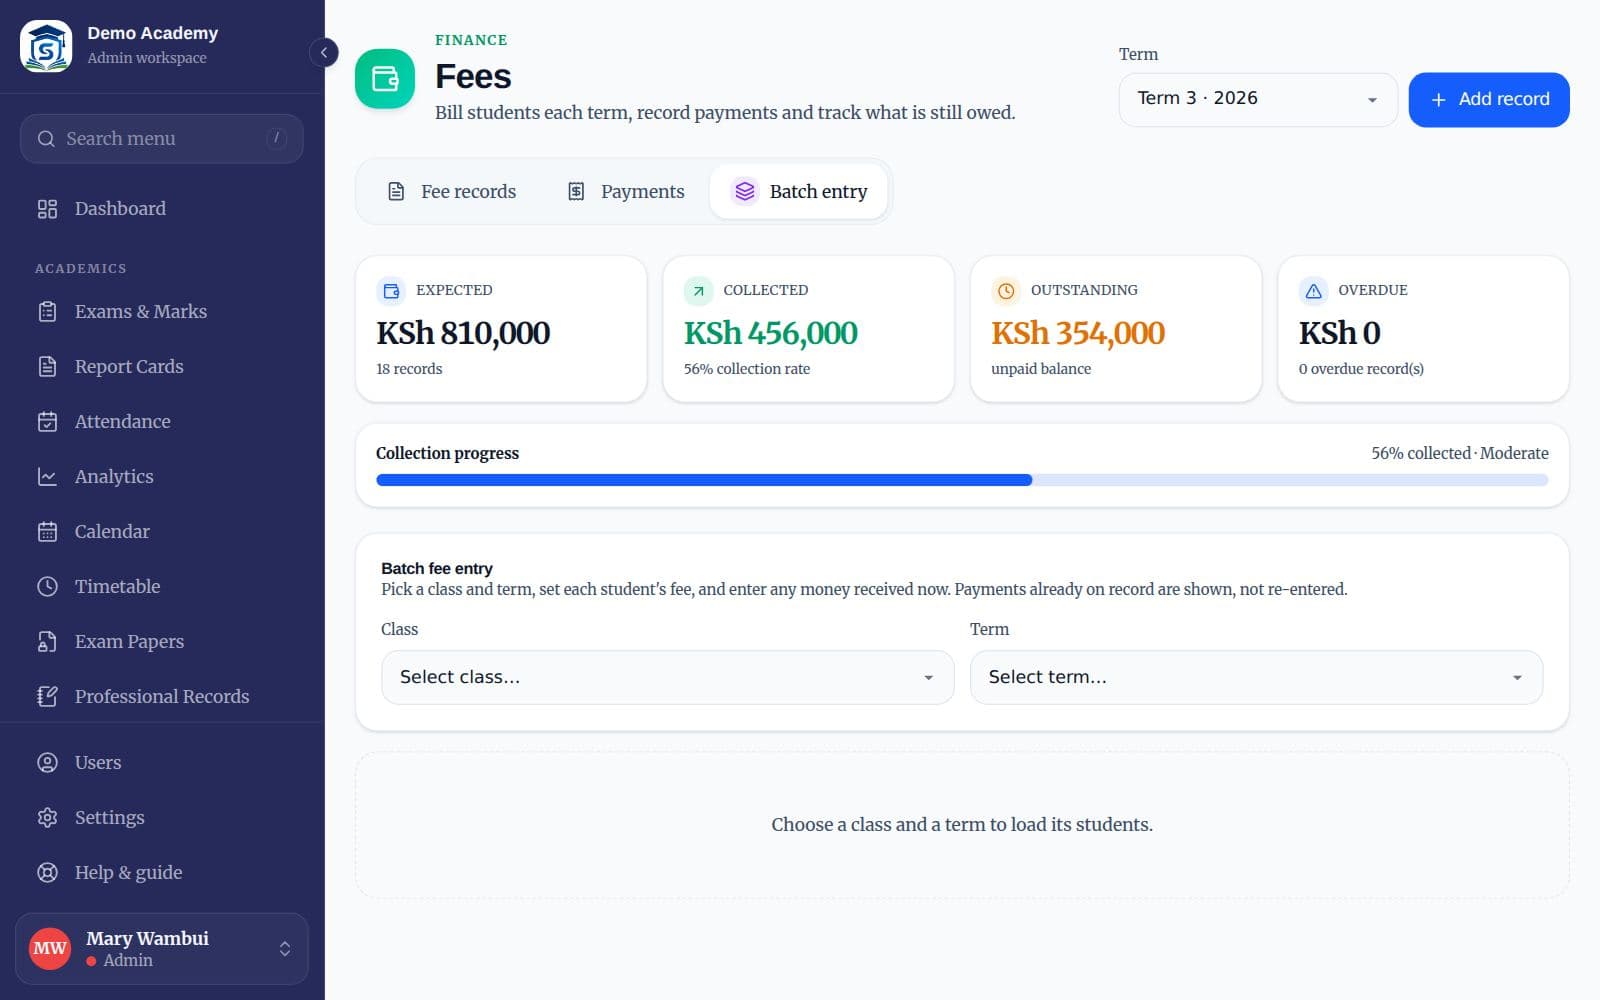Click the Add record button

coord(1489,99)
